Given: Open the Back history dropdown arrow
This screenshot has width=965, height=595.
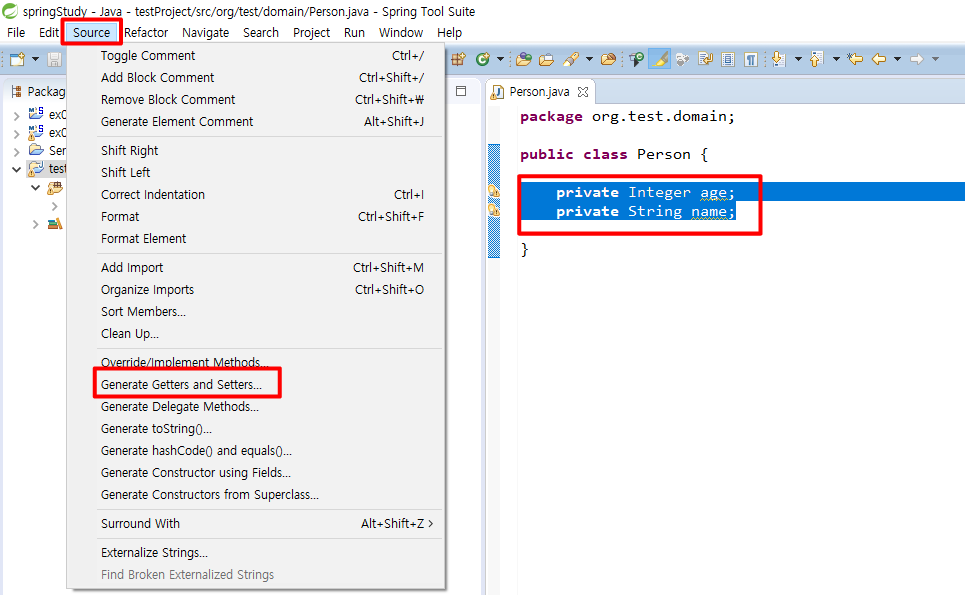Looking at the screenshot, I should [x=897, y=59].
